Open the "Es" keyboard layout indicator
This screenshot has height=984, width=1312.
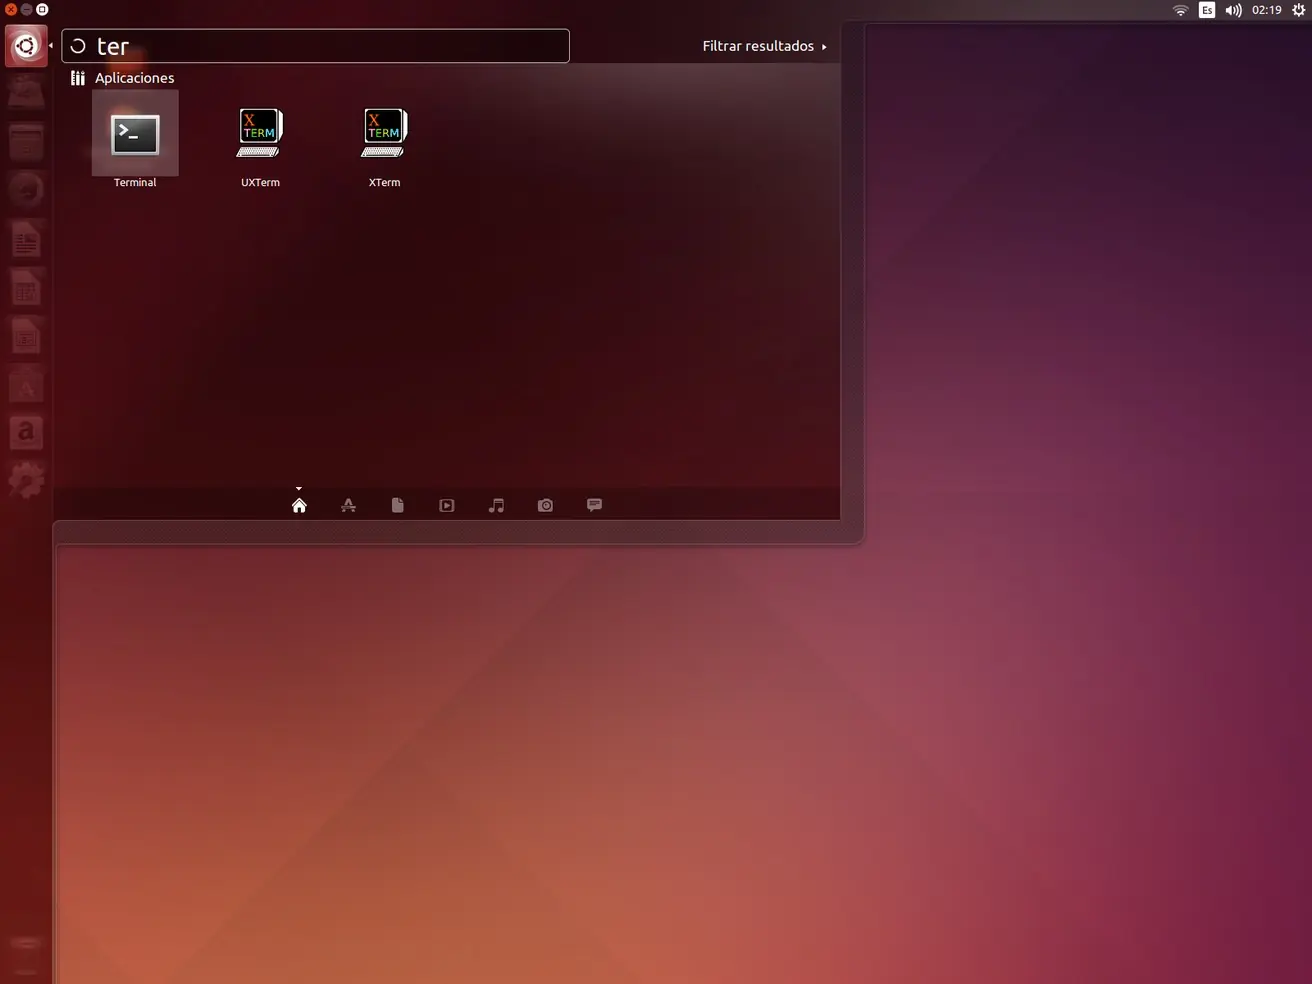tap(1207, 10)
